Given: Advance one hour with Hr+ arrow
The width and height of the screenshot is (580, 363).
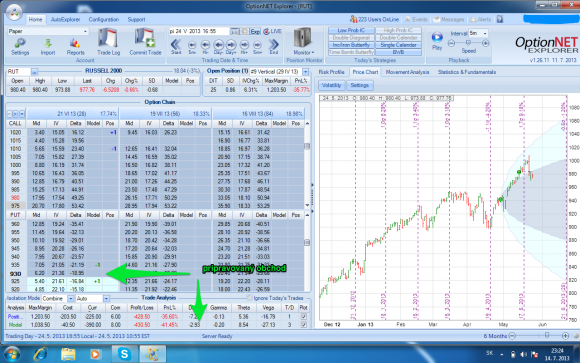Looking at the screenshot, I should (x=244, y=45).
